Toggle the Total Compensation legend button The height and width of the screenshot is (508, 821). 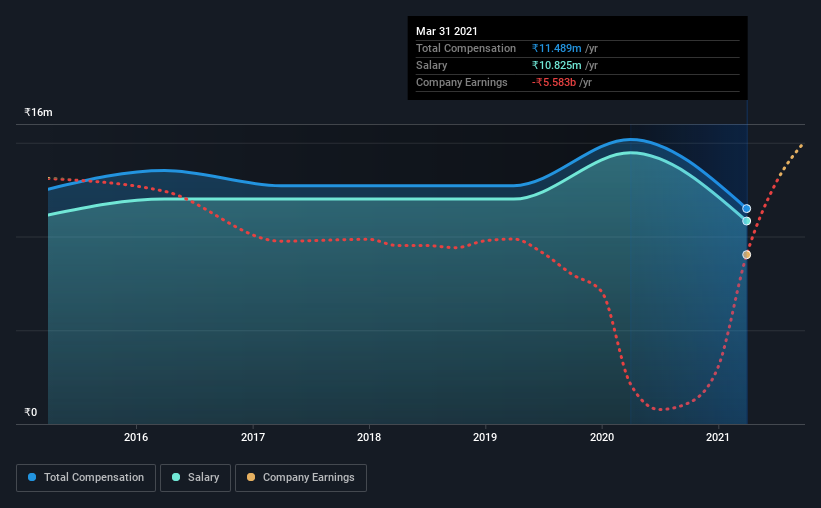coord(86,478)
